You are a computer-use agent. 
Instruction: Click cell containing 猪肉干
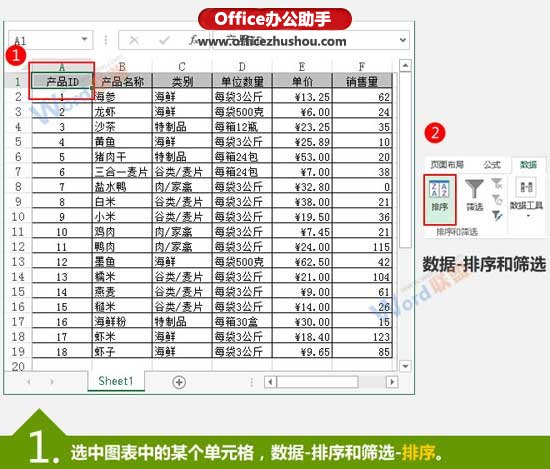122,156
